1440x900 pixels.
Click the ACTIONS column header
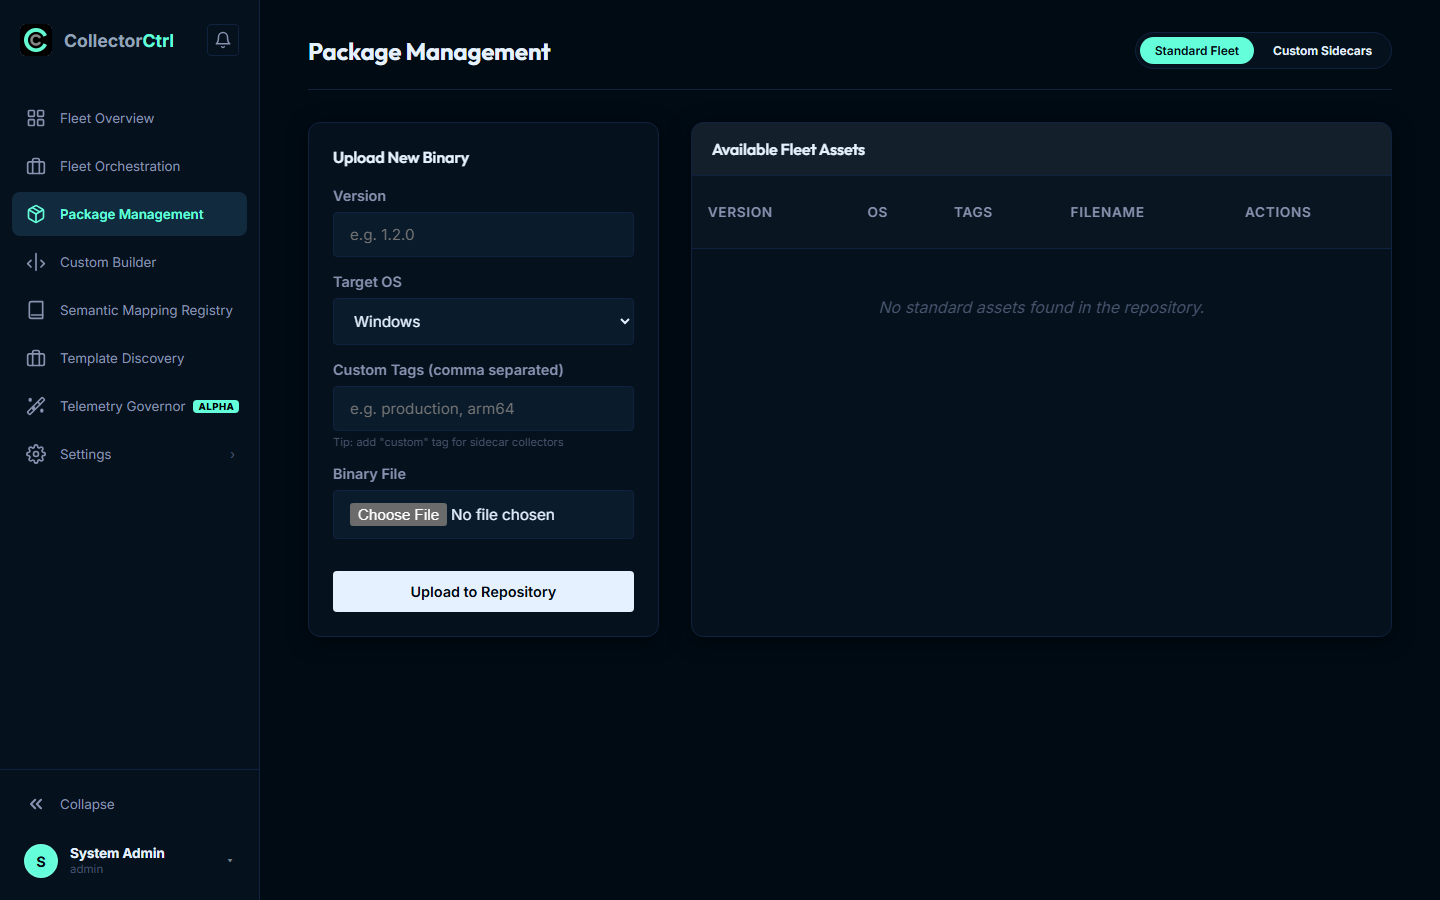1278,212
